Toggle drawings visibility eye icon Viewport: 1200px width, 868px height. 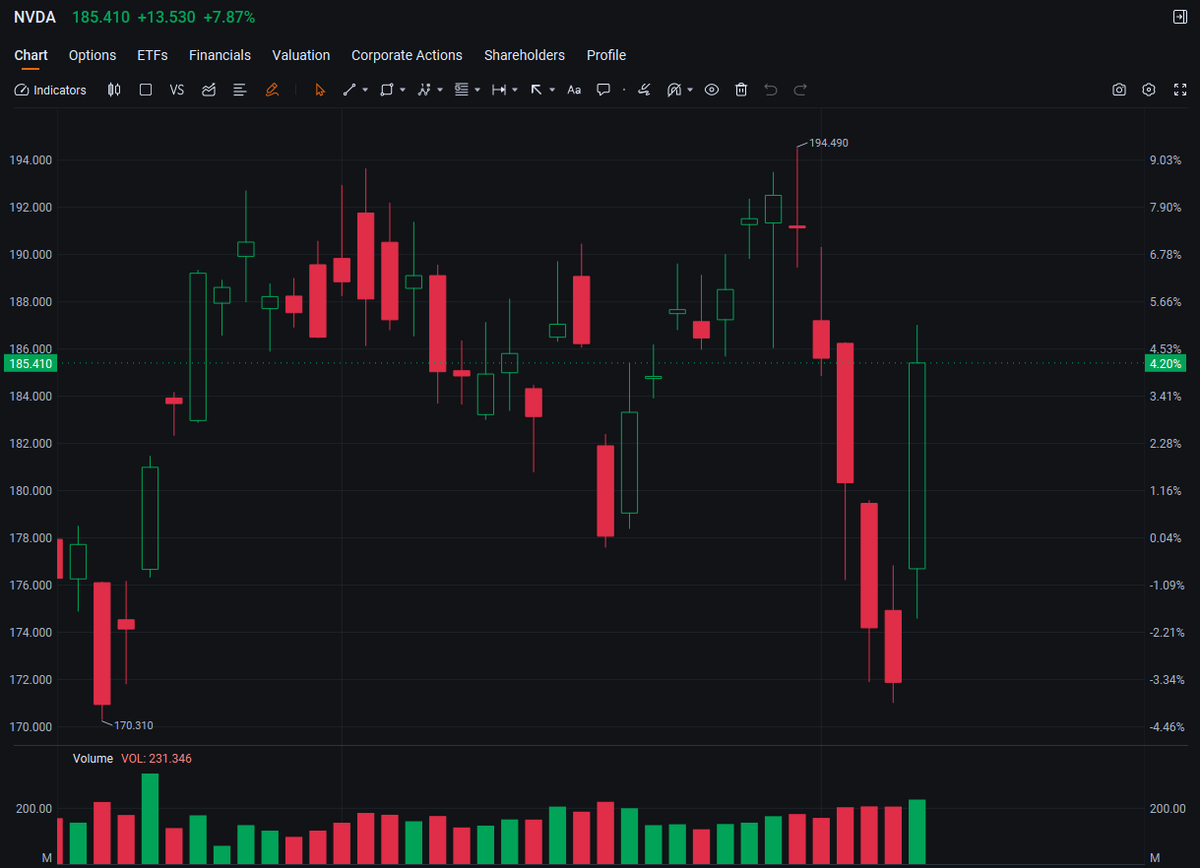tap(712, 90)
